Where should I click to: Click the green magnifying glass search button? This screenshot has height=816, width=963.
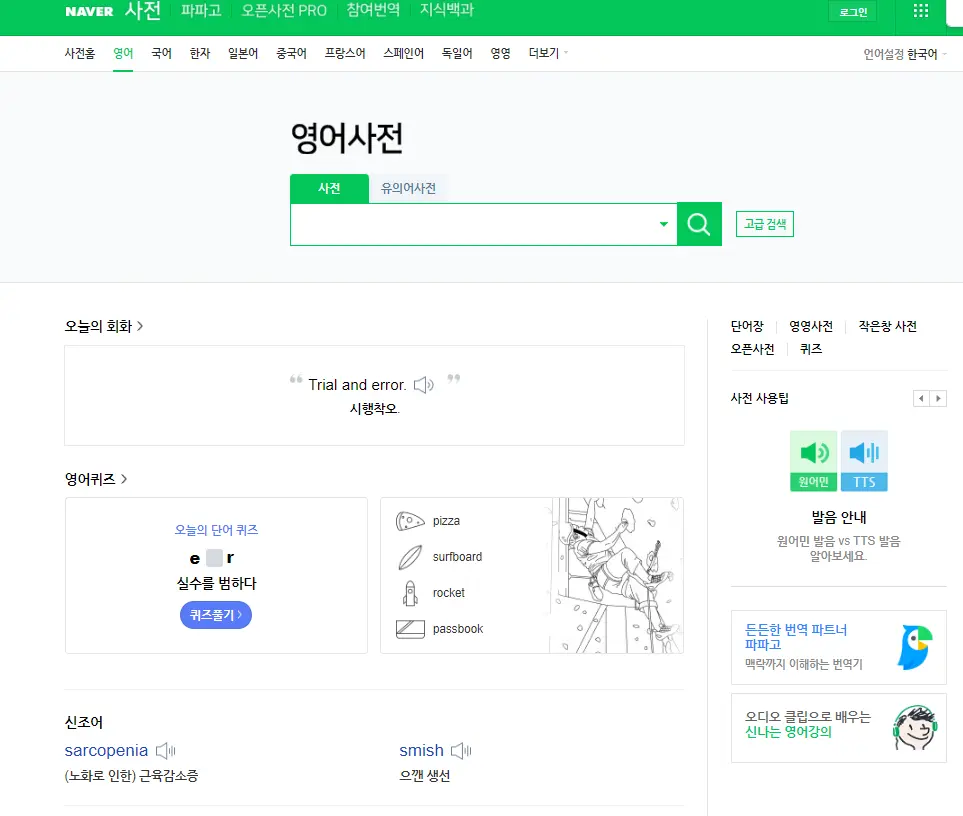(699, 224)
